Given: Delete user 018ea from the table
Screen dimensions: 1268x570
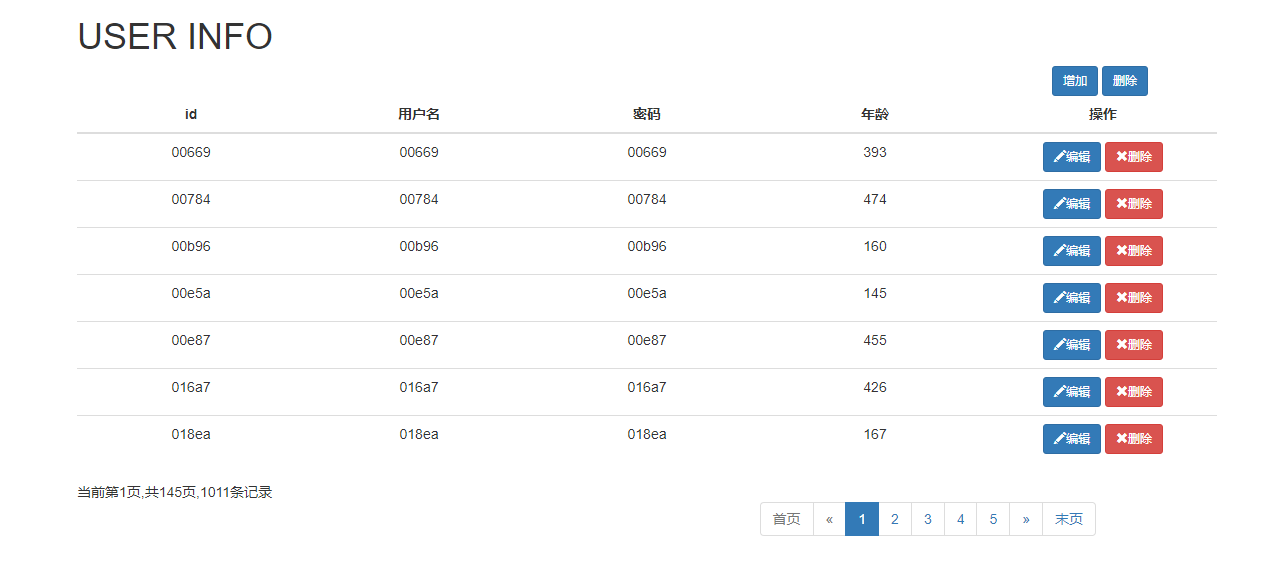Looking at the screenshot, I should (x=1134, y=439).
